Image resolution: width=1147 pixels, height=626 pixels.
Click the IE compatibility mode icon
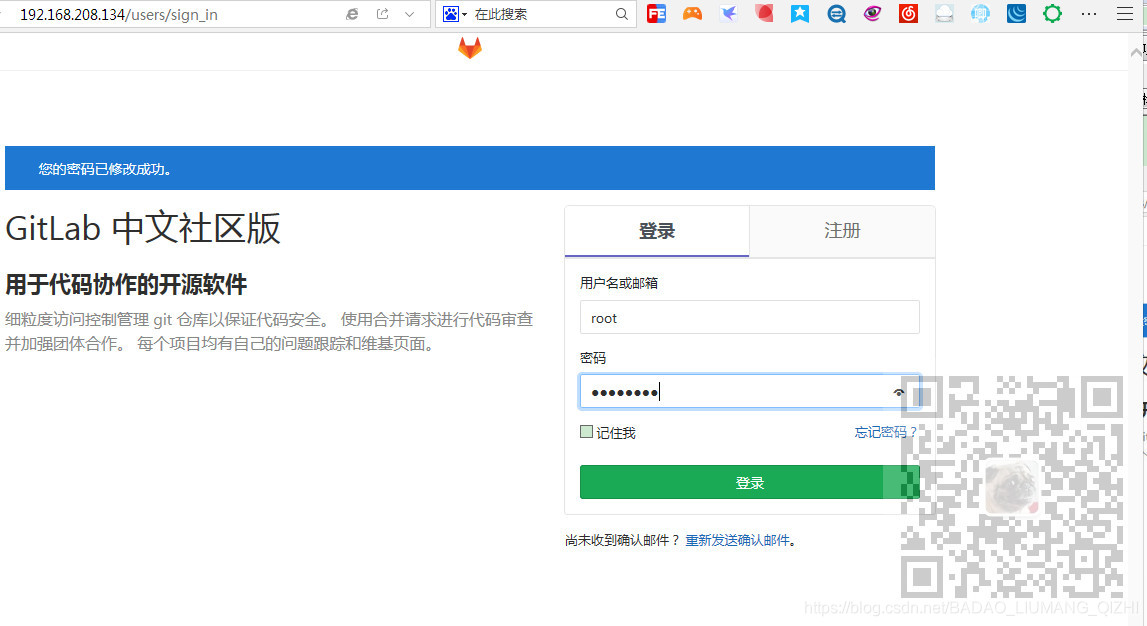352,14
